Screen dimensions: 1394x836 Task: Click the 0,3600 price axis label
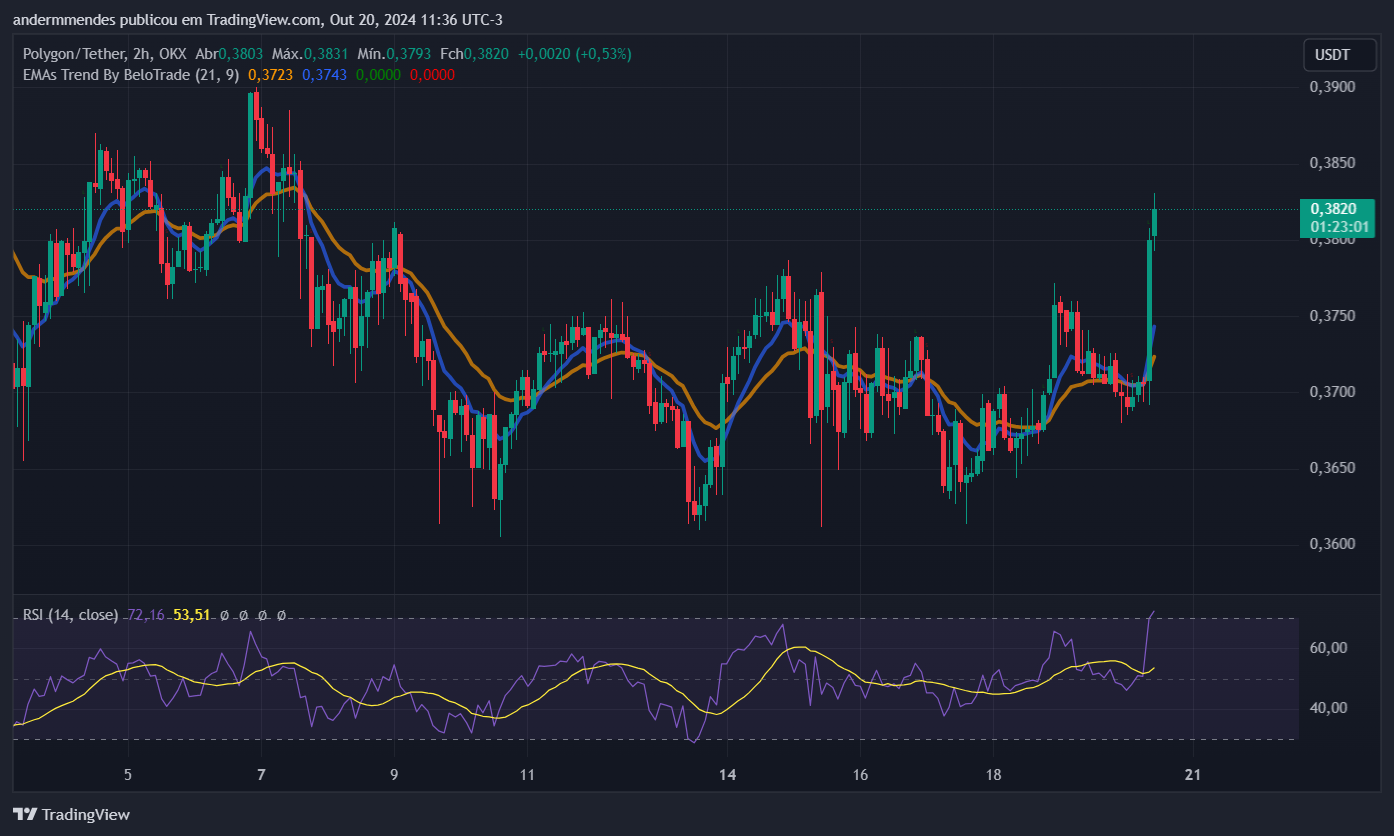pos(1331,544)
